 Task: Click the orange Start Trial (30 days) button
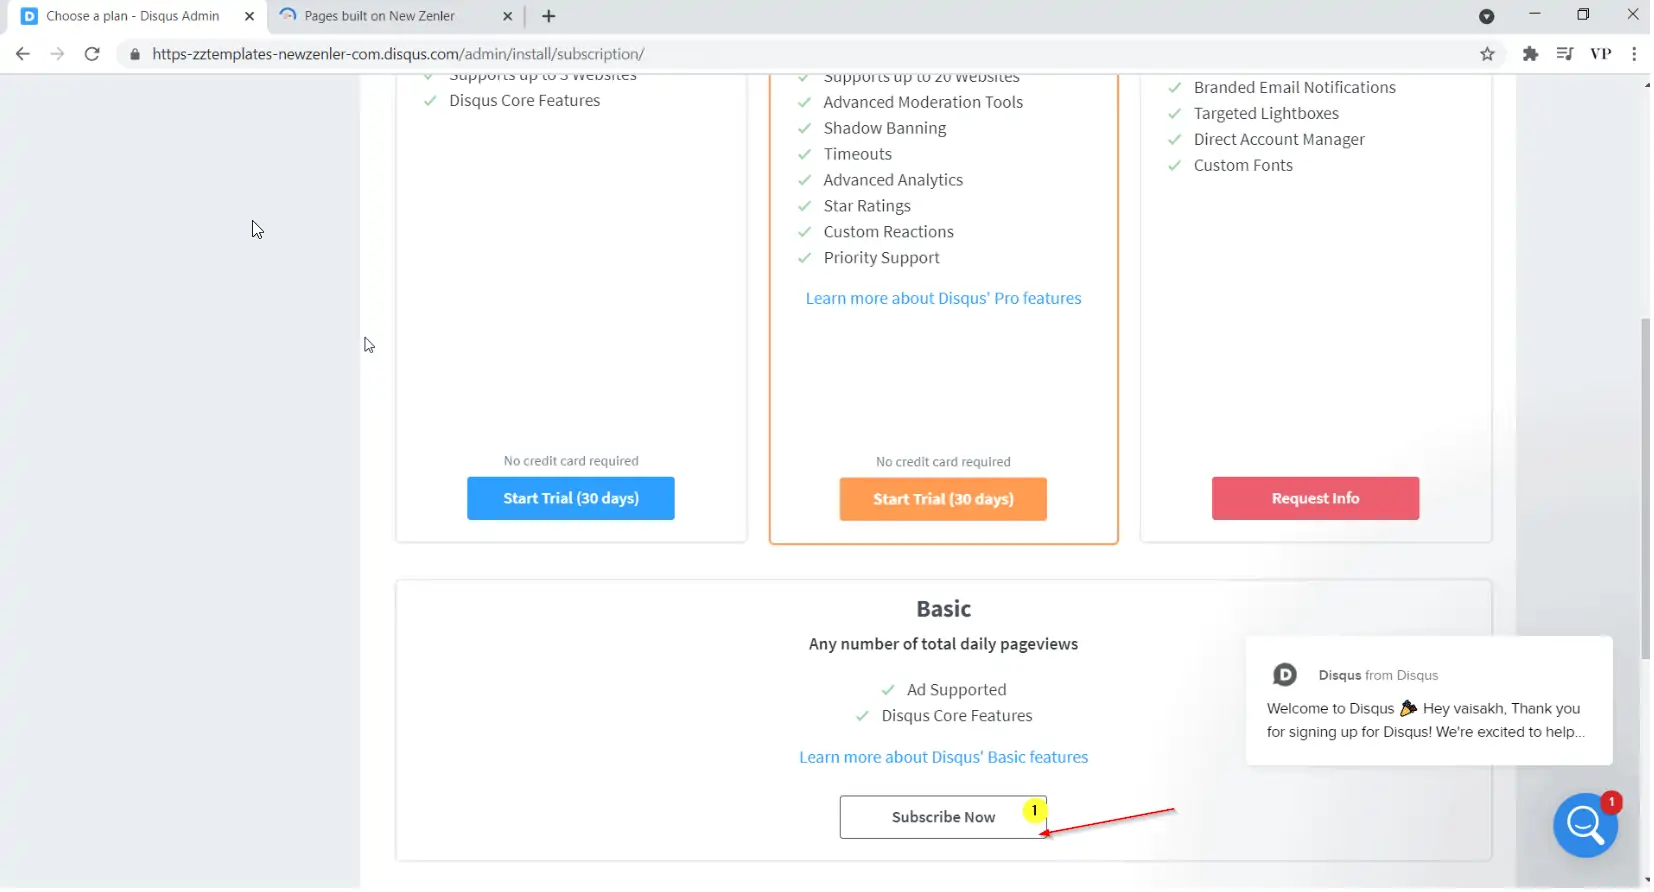tap(942, 499)
